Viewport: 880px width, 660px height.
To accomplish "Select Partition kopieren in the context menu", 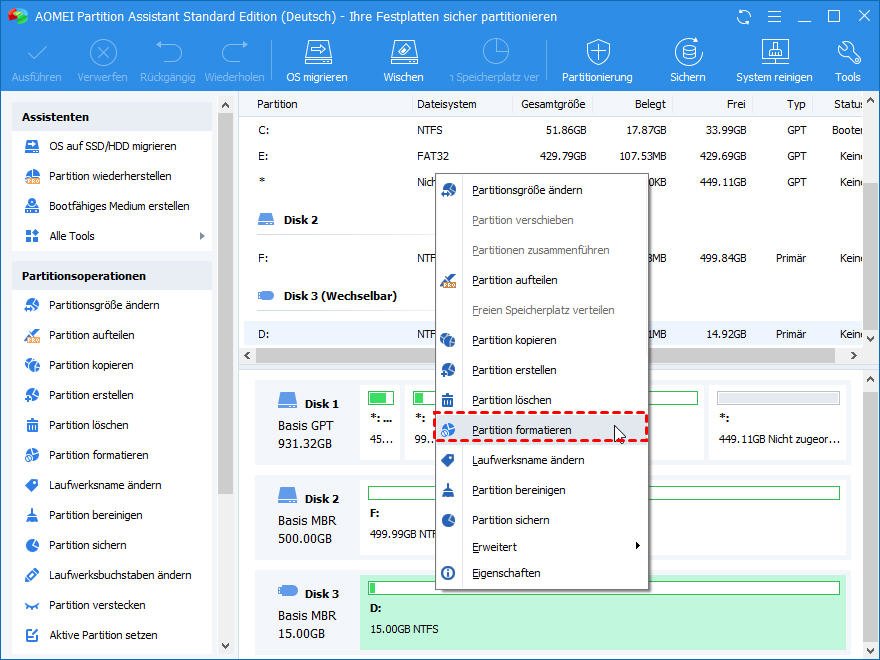I will pos(542,341).
